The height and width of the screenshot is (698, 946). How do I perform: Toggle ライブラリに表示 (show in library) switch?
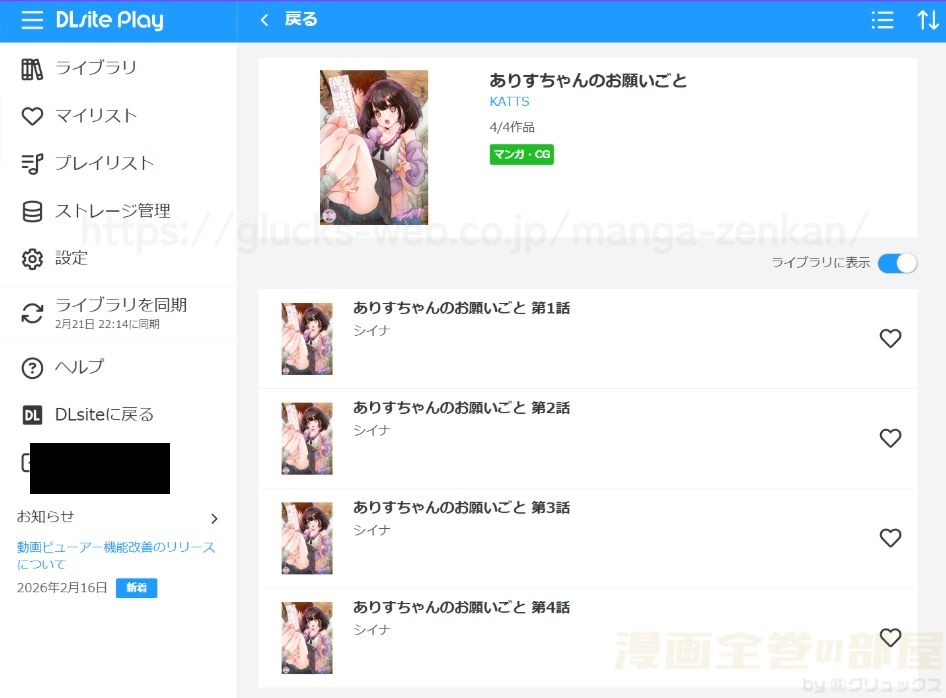(897, 262)
